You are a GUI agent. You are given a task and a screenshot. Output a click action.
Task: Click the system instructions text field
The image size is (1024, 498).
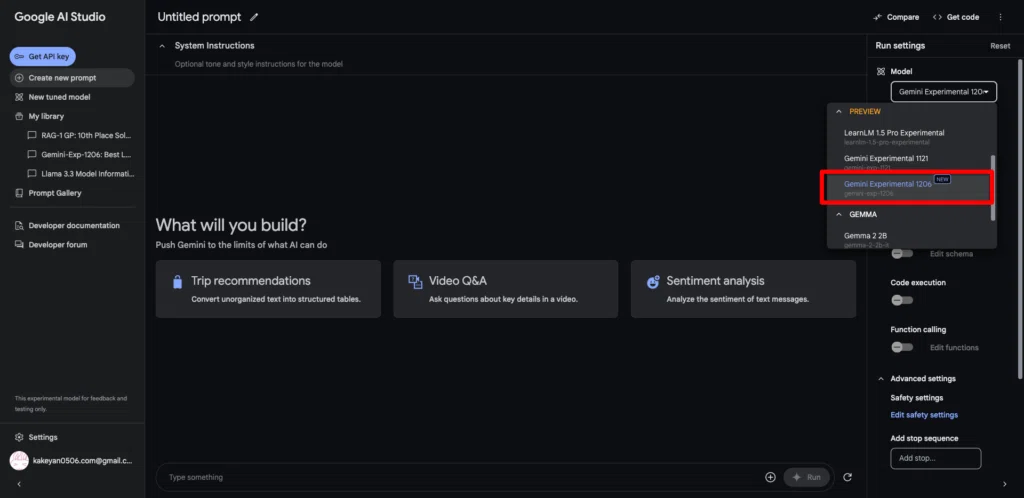(x=259, y=64)
